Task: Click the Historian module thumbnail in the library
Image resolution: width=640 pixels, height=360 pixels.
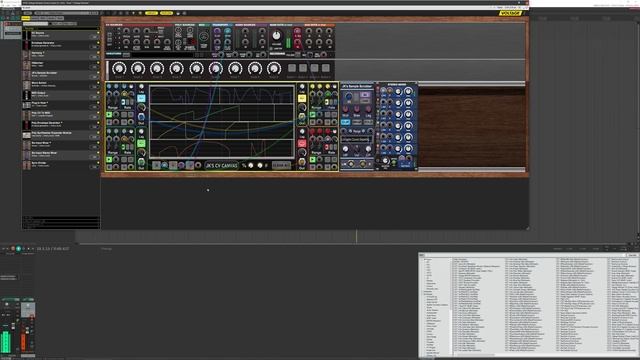Action: tap(27, 64)
